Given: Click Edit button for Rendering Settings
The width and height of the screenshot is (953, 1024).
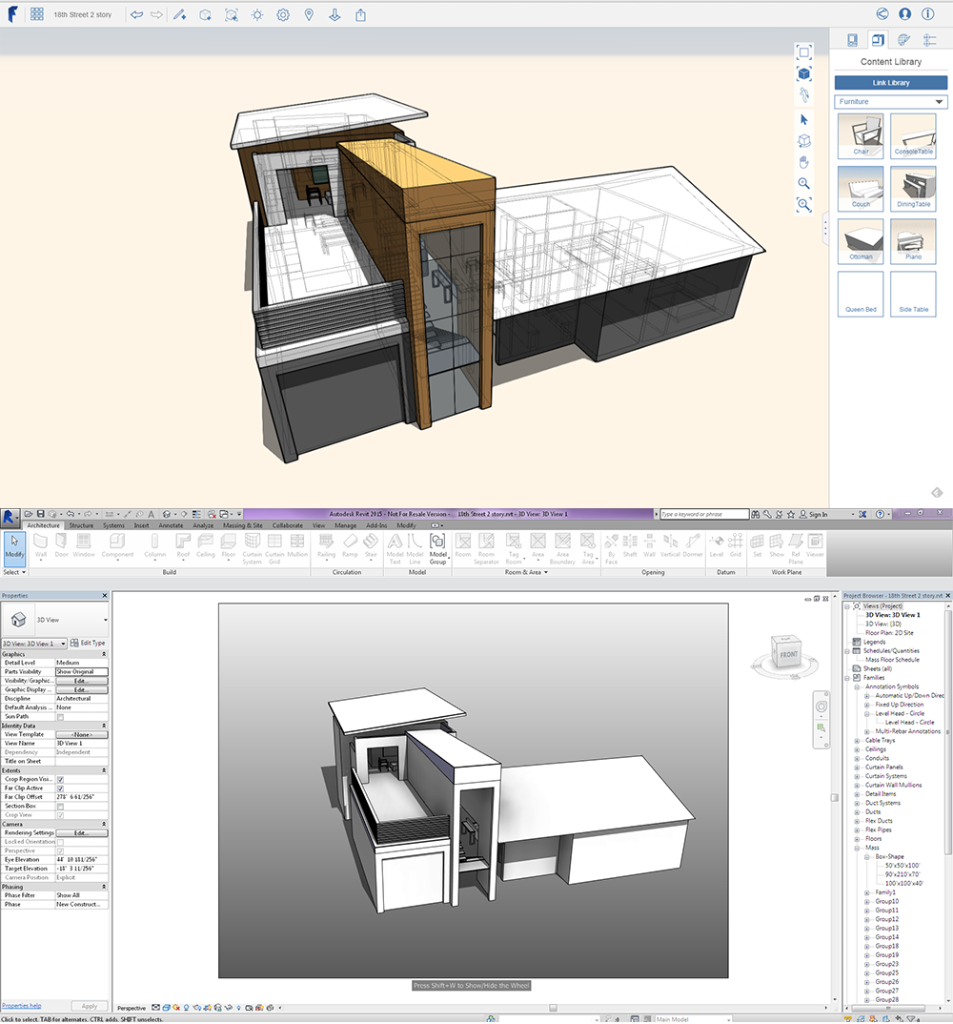Looking at the screenshot, I should (82, 833).
